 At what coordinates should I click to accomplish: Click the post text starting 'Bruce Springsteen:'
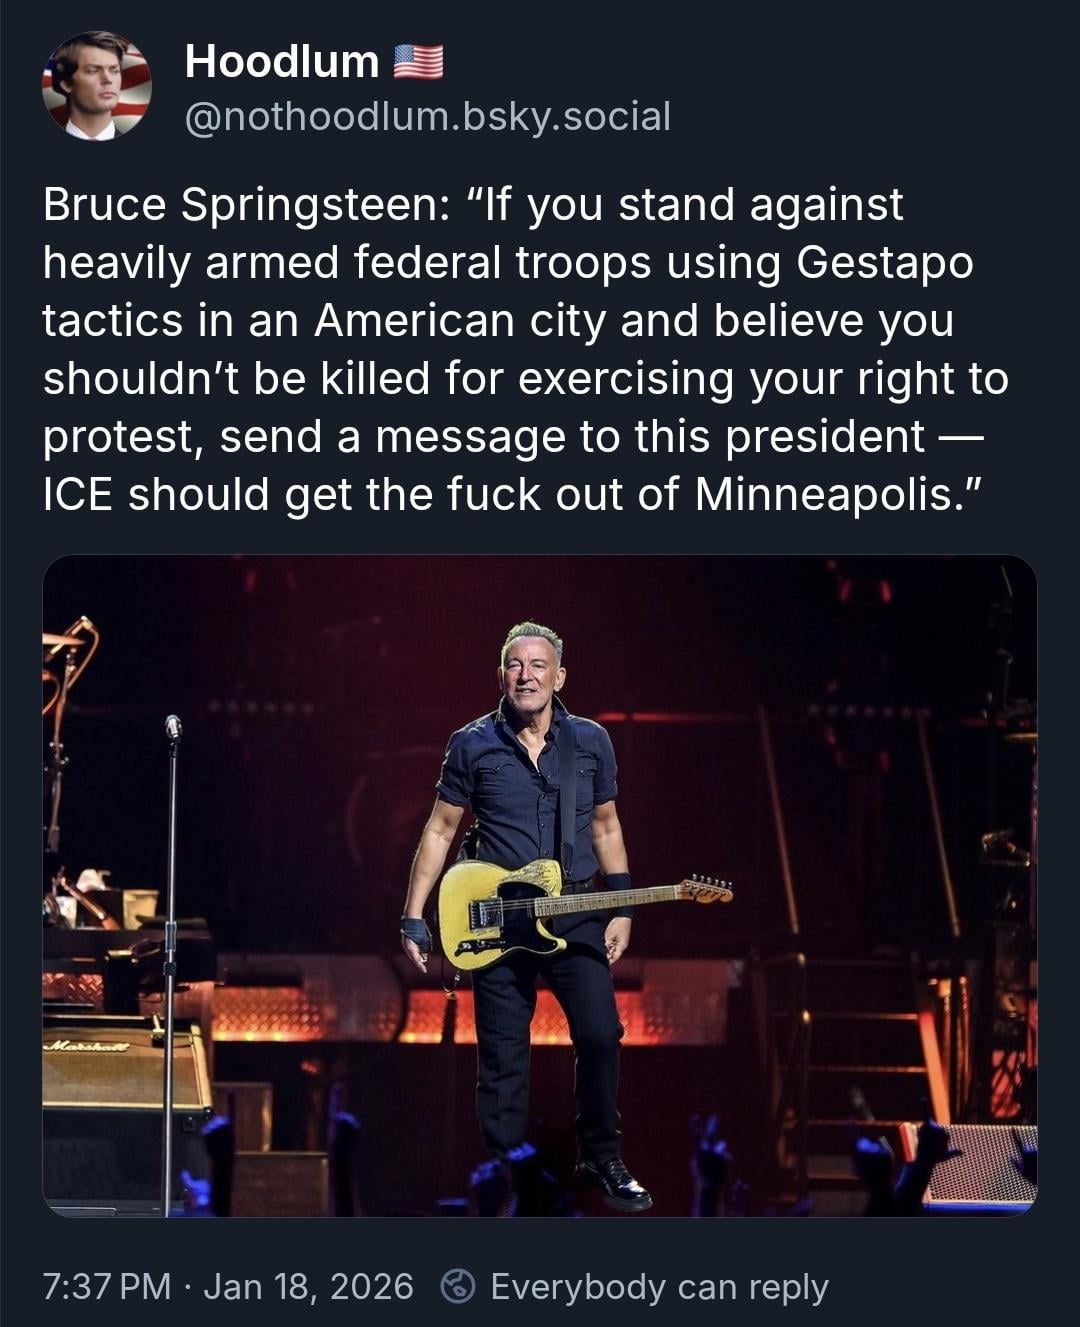[525, 350]
